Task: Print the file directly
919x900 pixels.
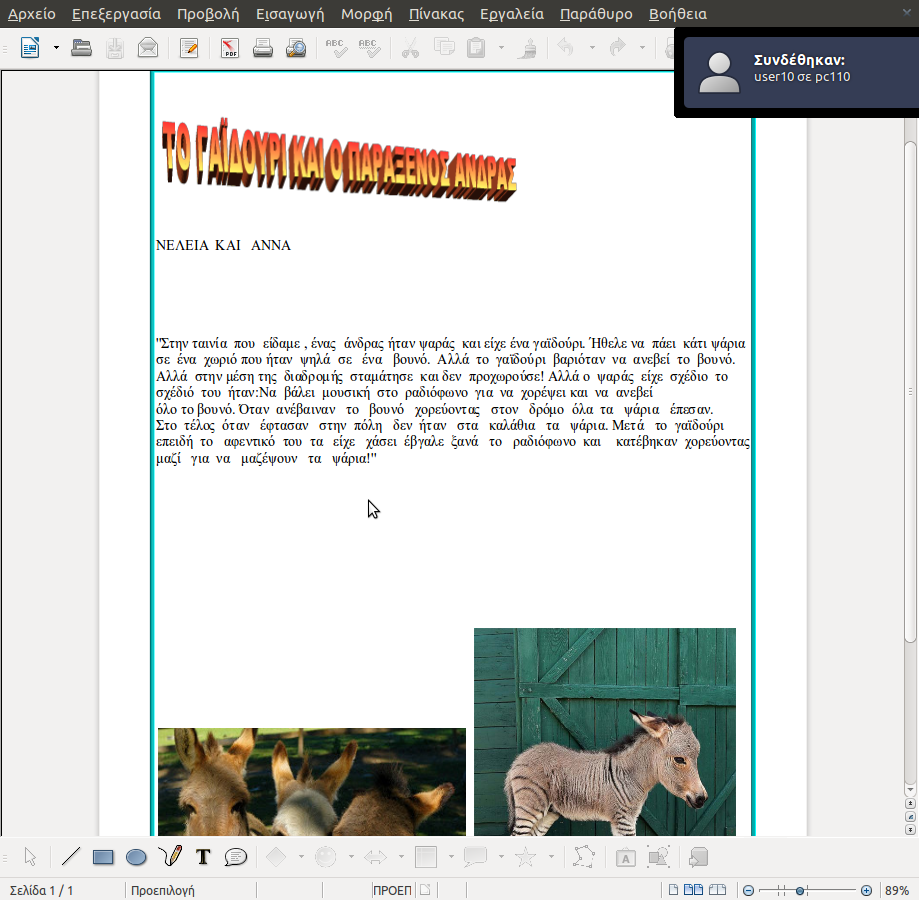Action: point(263,48)
